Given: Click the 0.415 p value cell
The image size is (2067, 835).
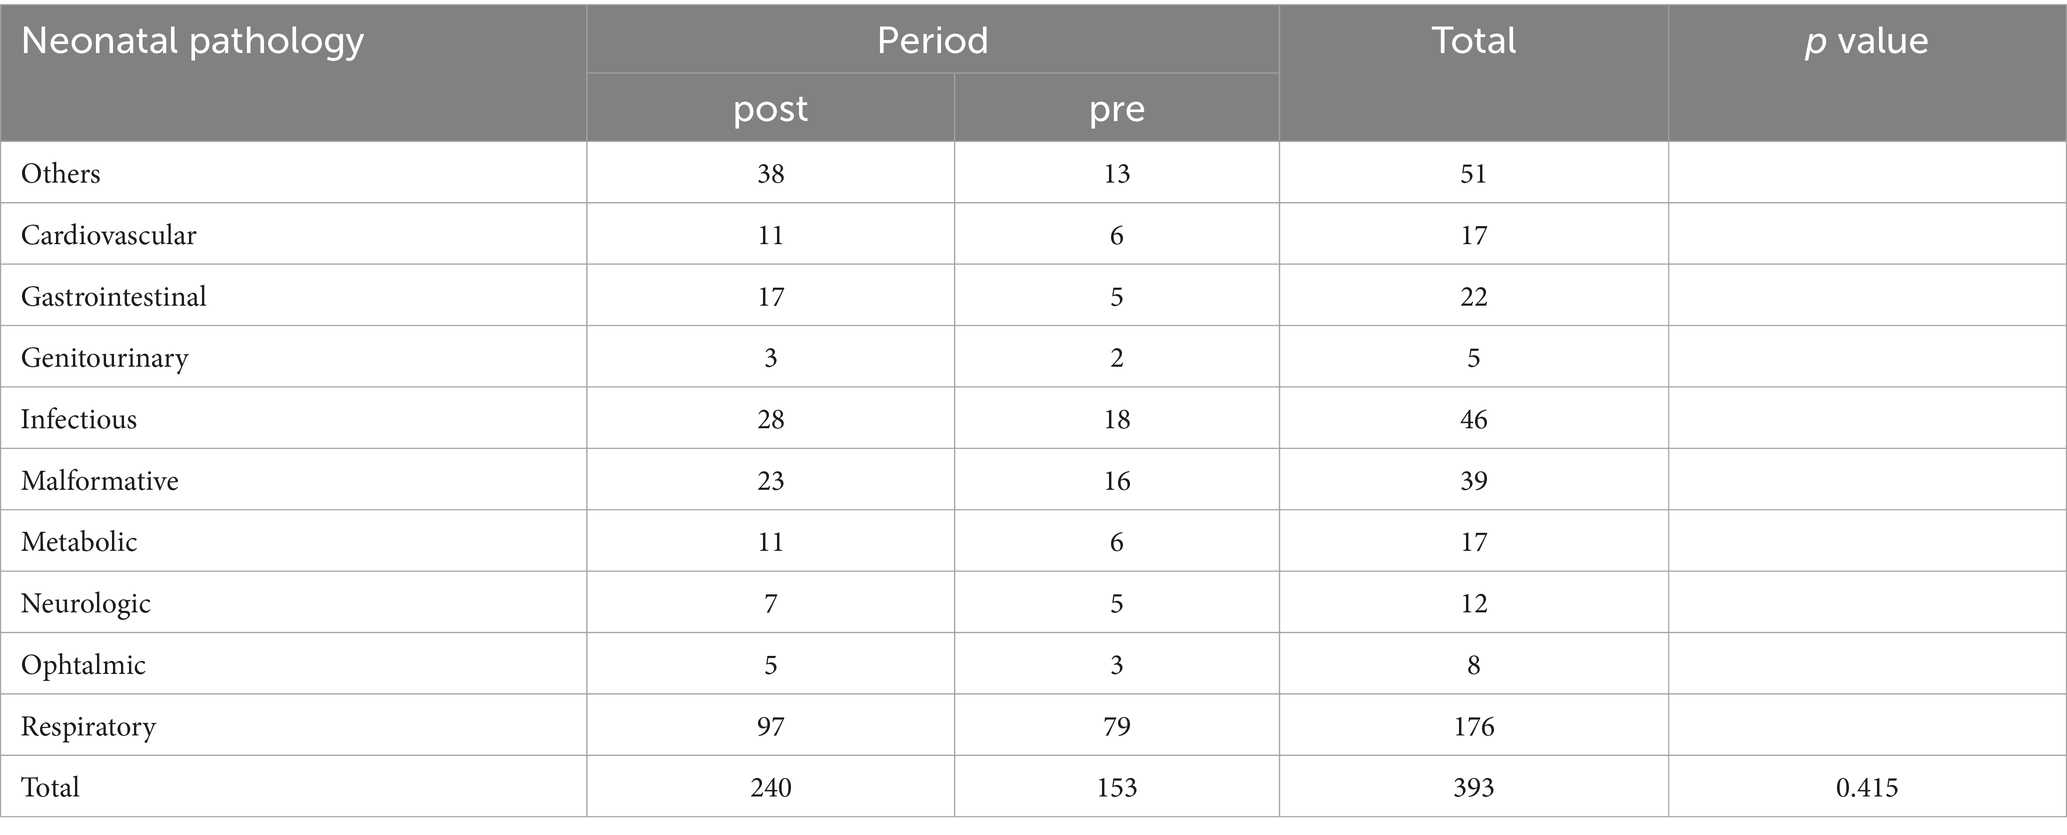Looking at the screenshot, I should (1866, 788).
